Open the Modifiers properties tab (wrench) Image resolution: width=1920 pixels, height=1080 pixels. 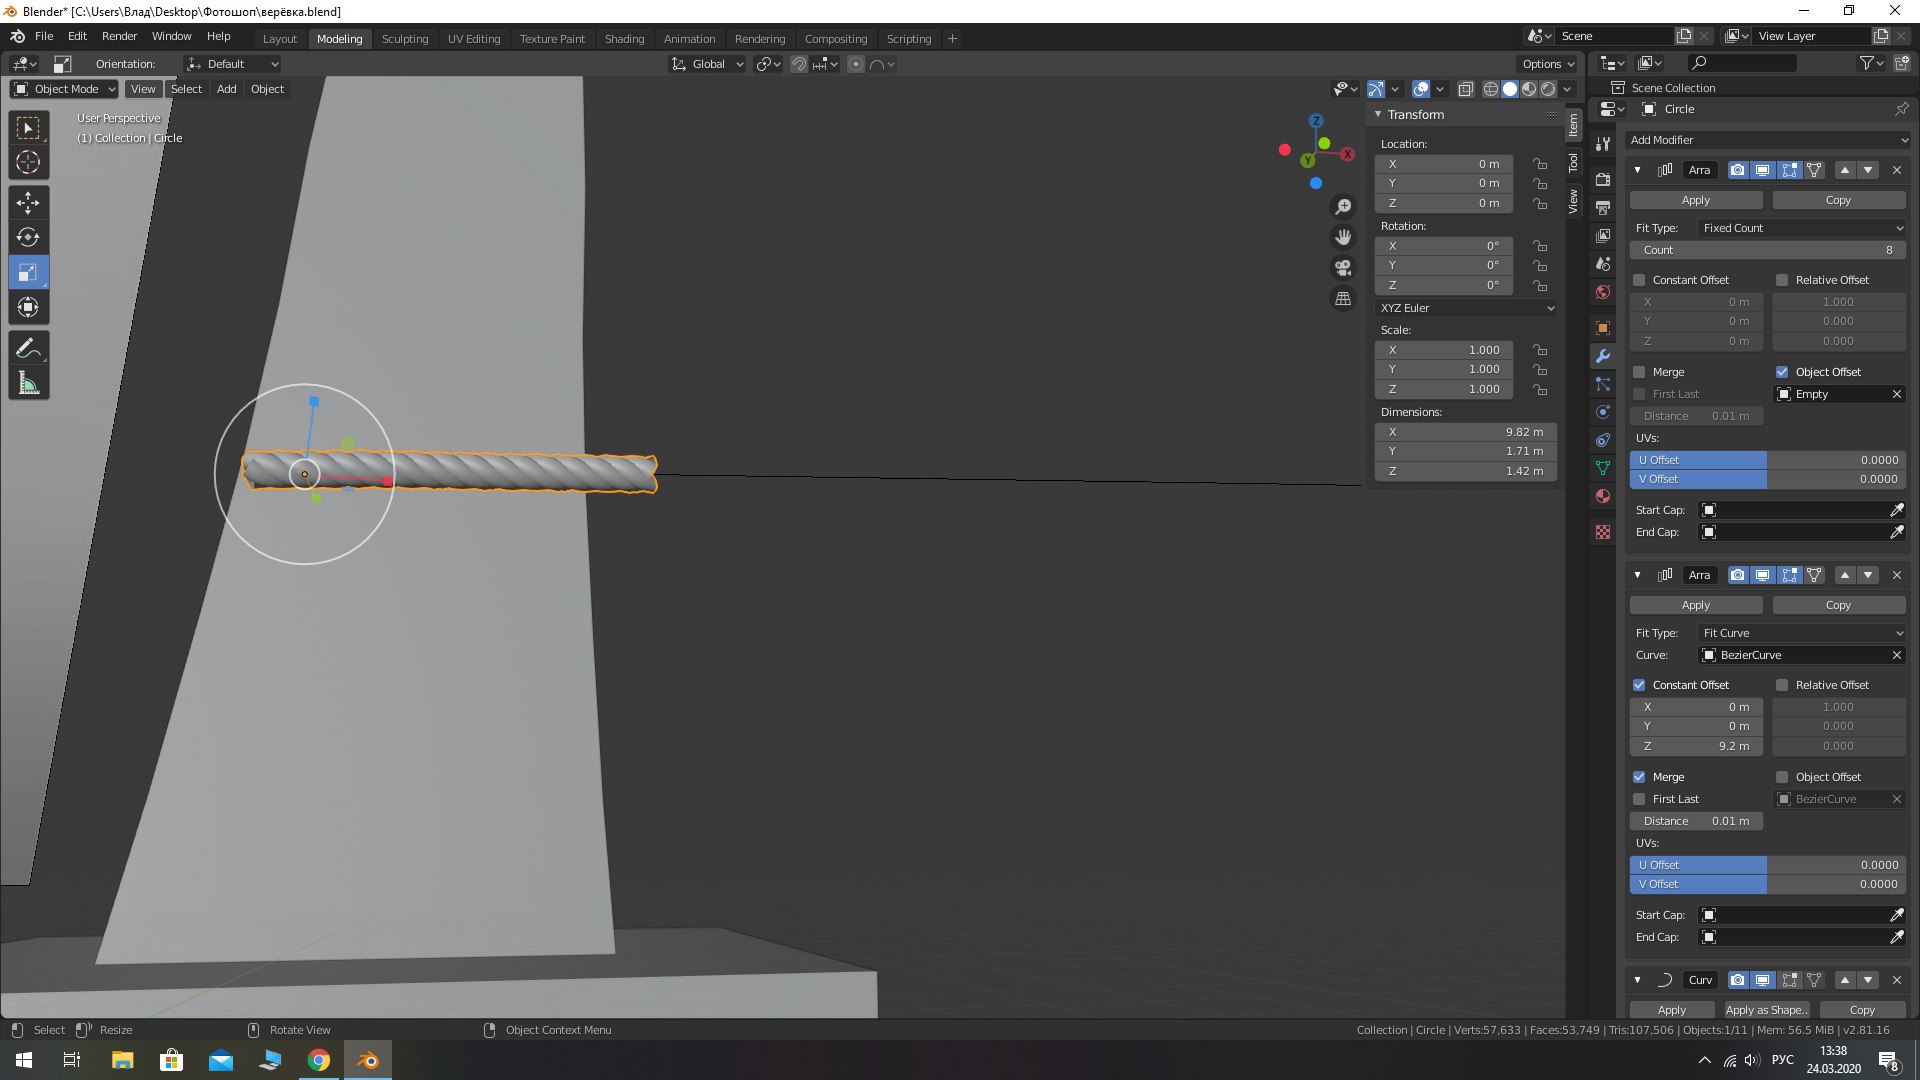1603,356
